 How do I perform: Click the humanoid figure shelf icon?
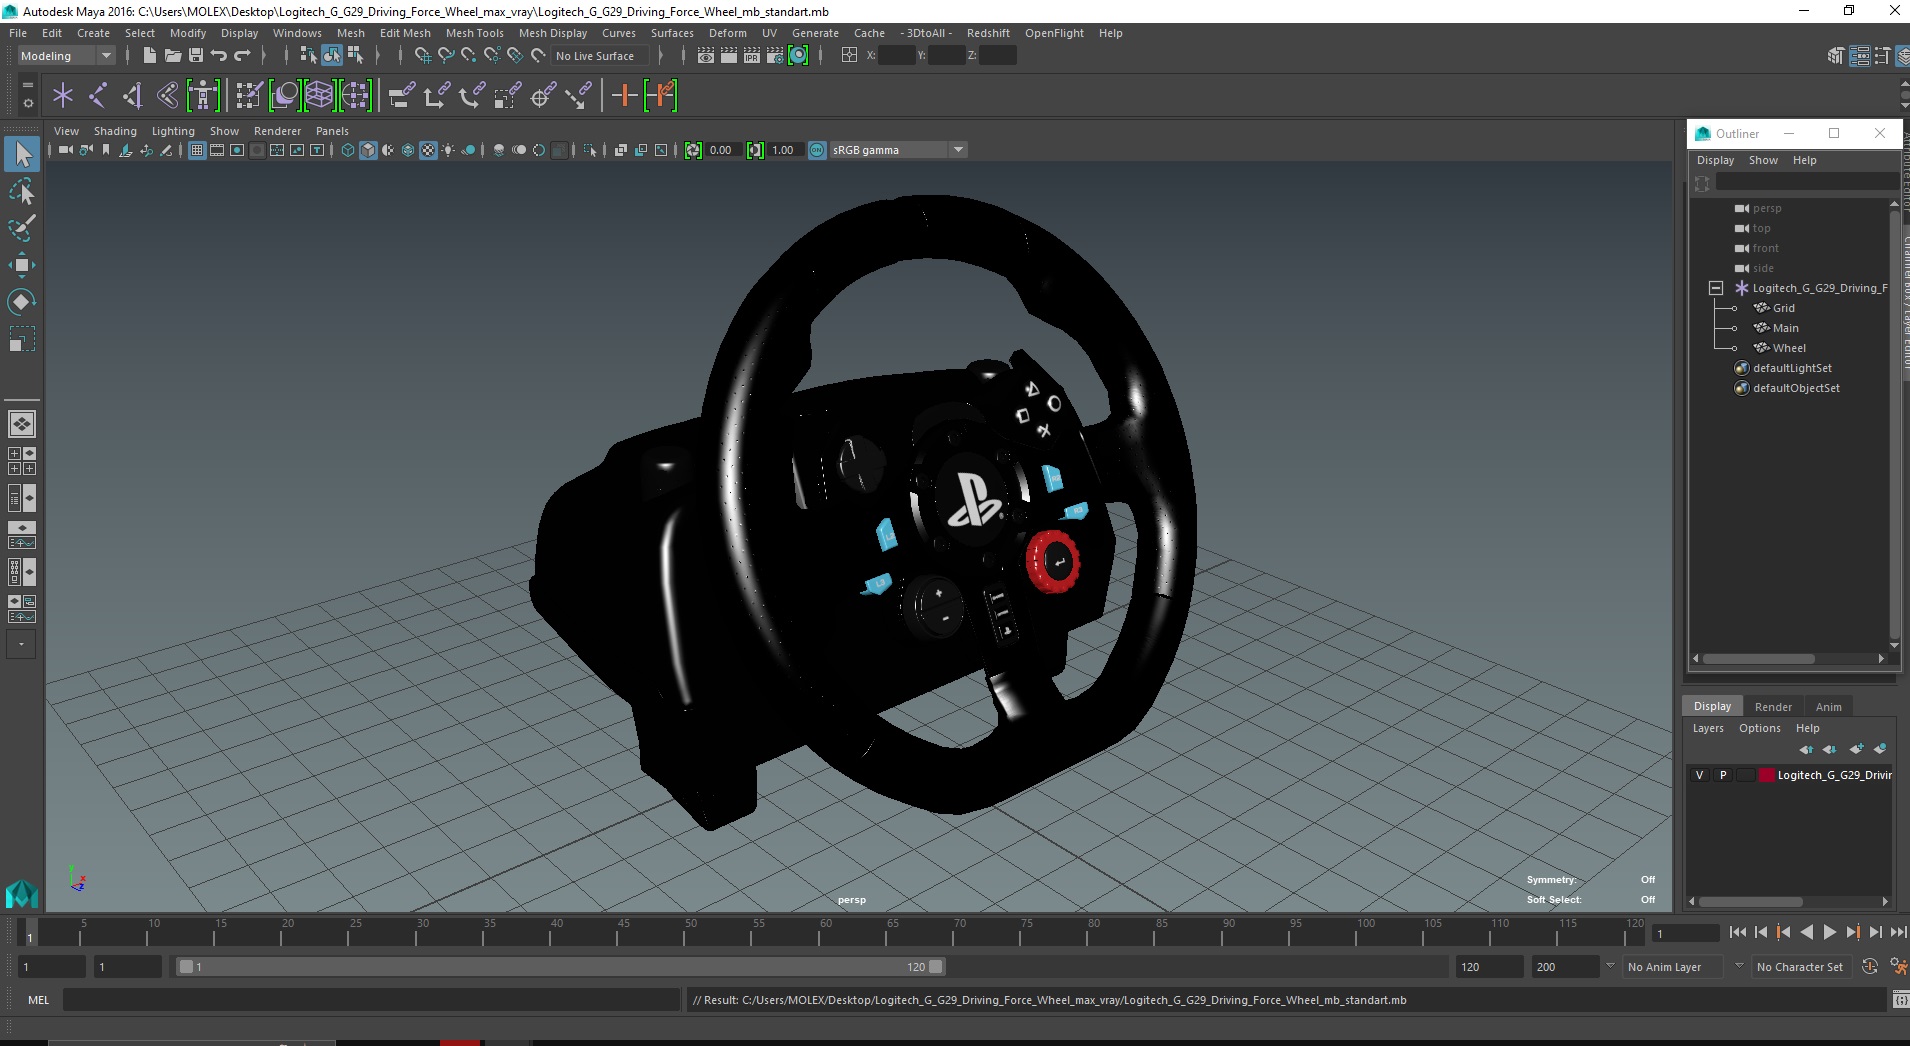click(x=203, y=96)
